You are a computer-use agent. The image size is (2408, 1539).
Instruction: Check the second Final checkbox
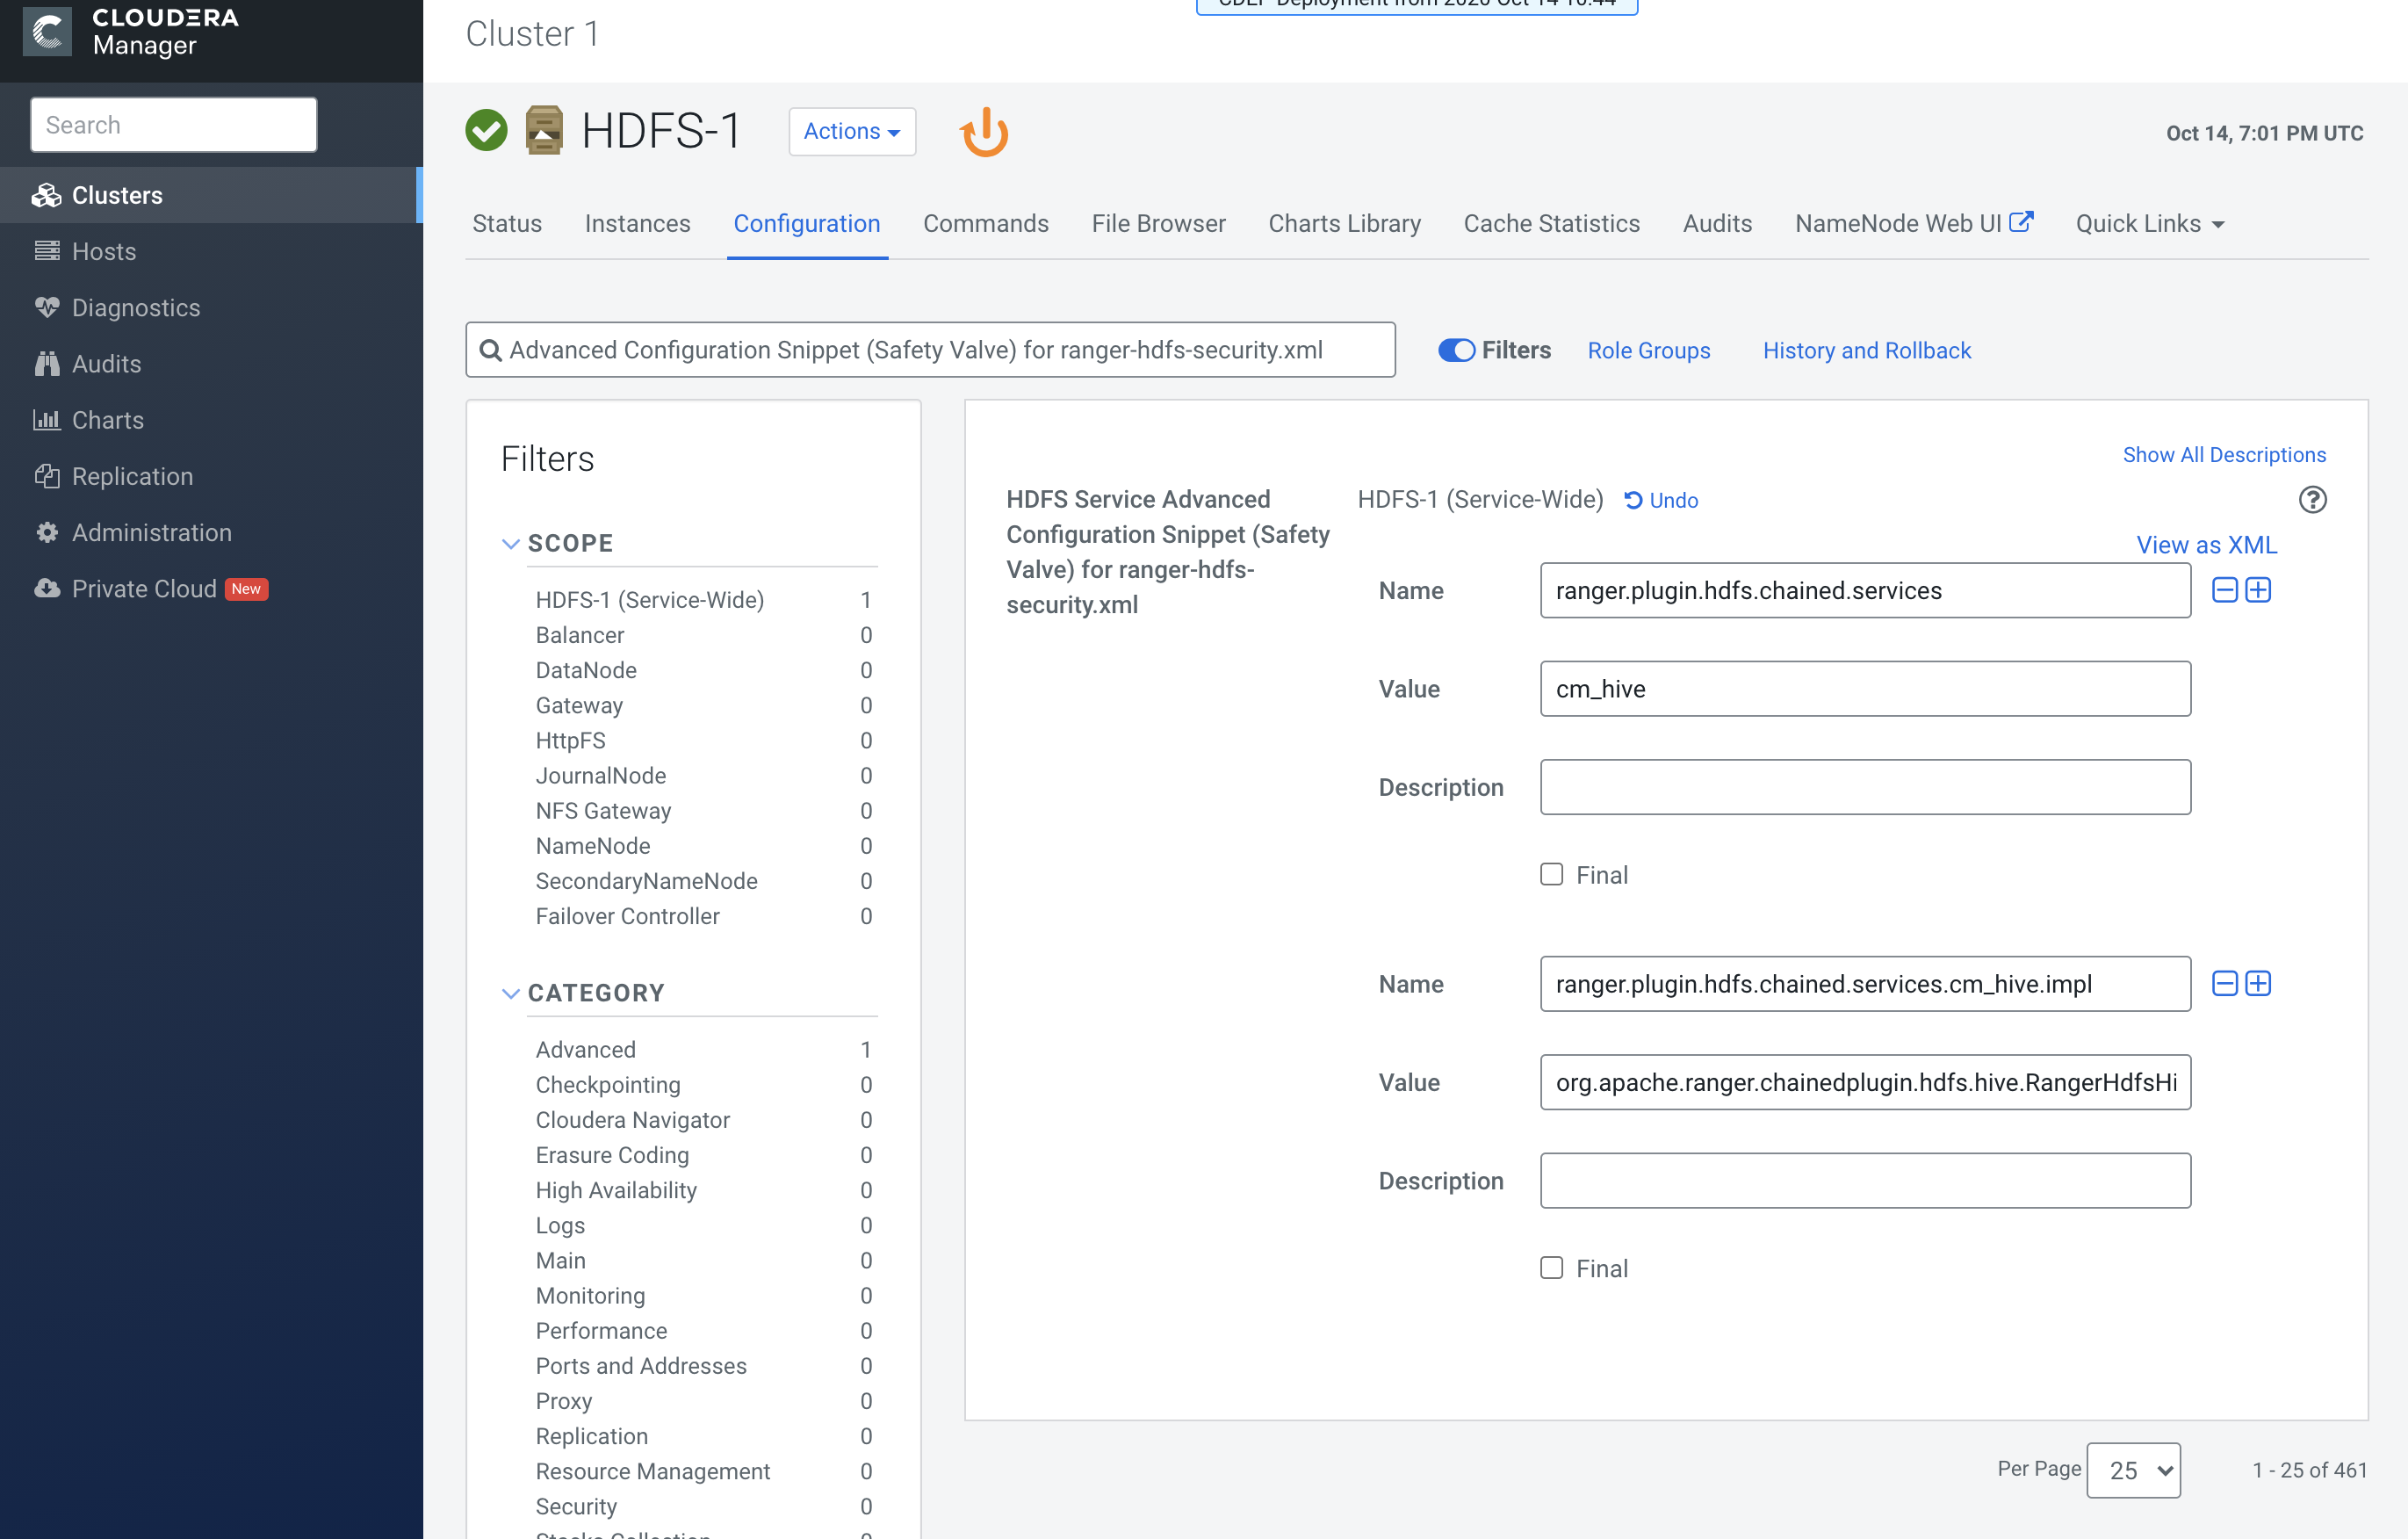tap(1551, 1268)
